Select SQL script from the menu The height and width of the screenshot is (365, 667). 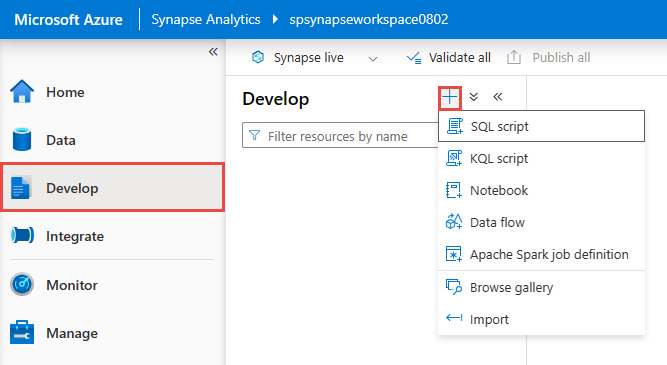[x=542, y=126]
